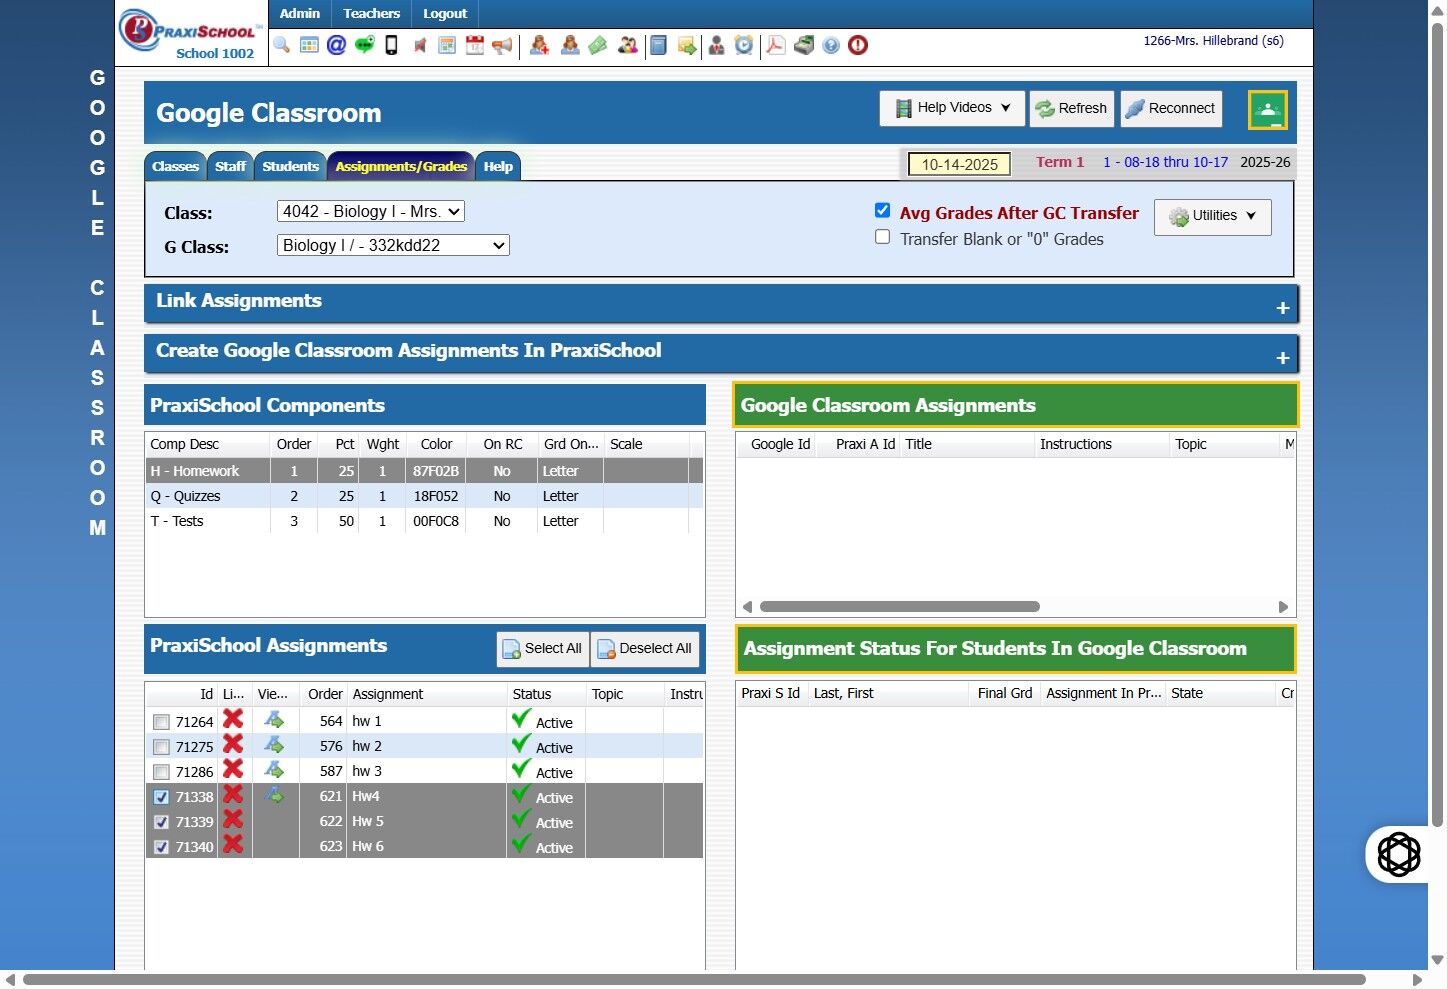Viewport: 1447px width, 989px height.
Task: Click the view arrow icon for hw 2
Action: point(274,745)
